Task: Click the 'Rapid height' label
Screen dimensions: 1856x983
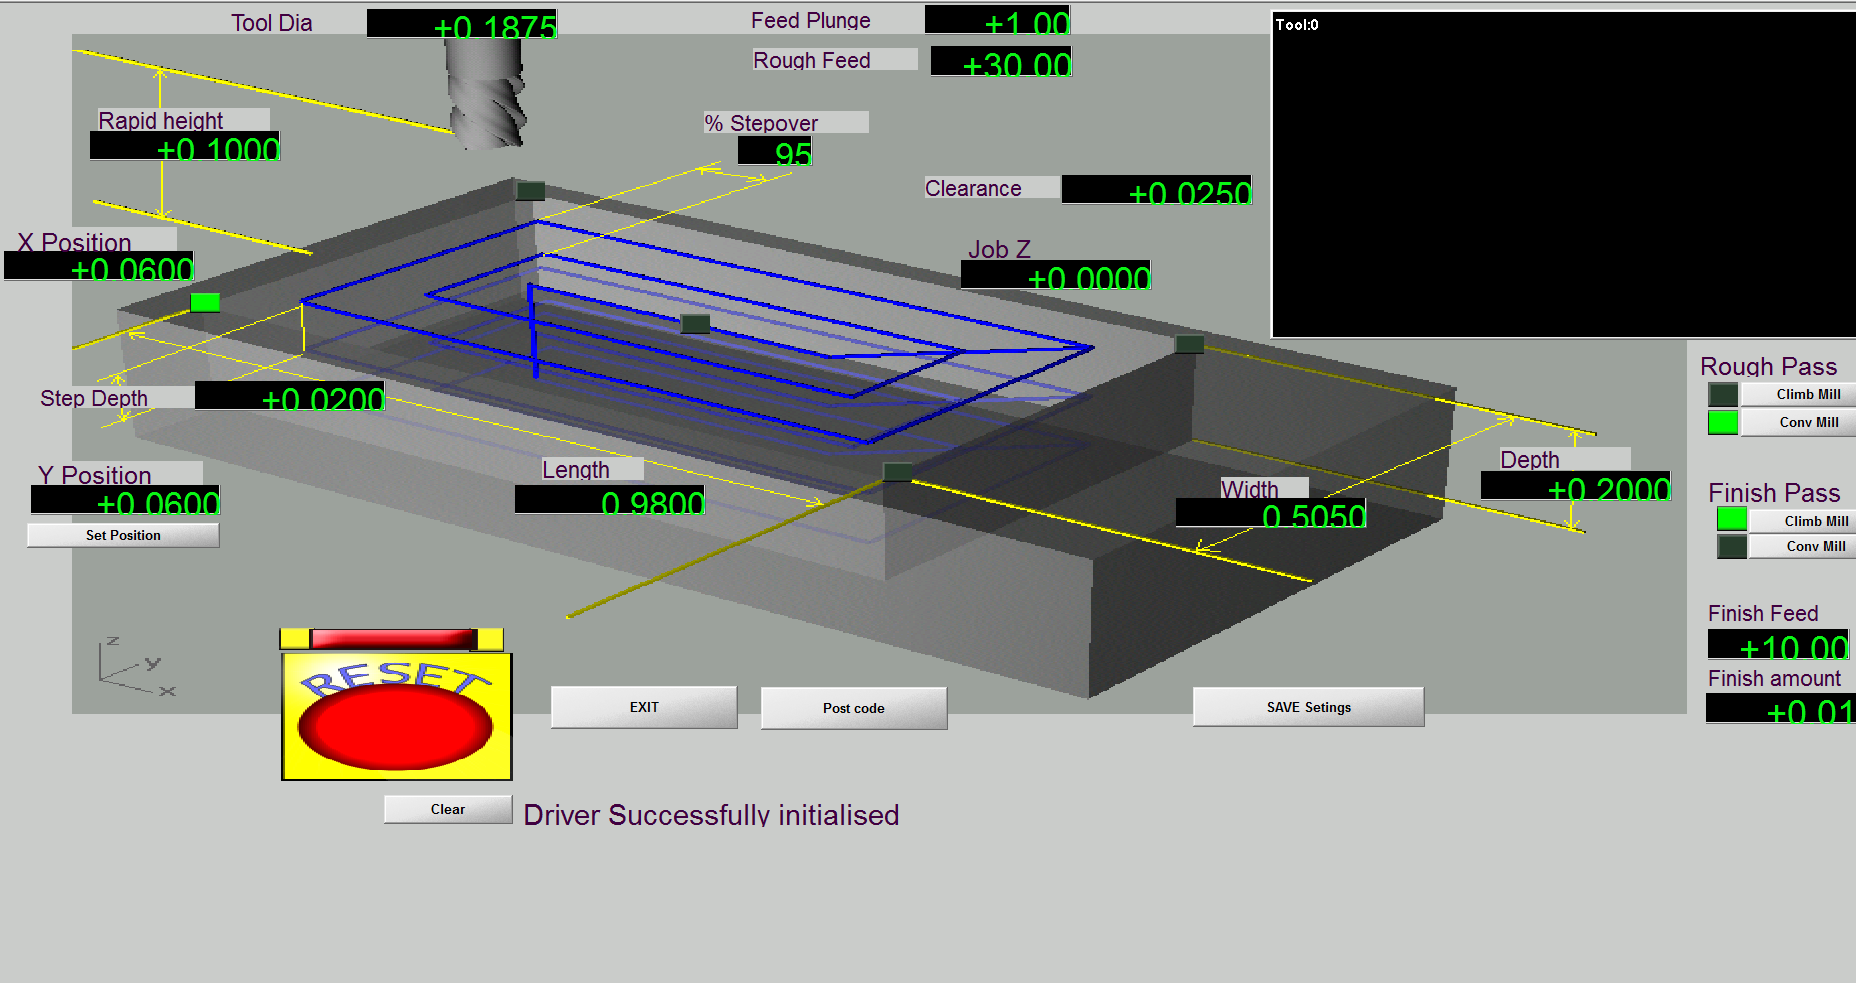Action: [161, 120]
